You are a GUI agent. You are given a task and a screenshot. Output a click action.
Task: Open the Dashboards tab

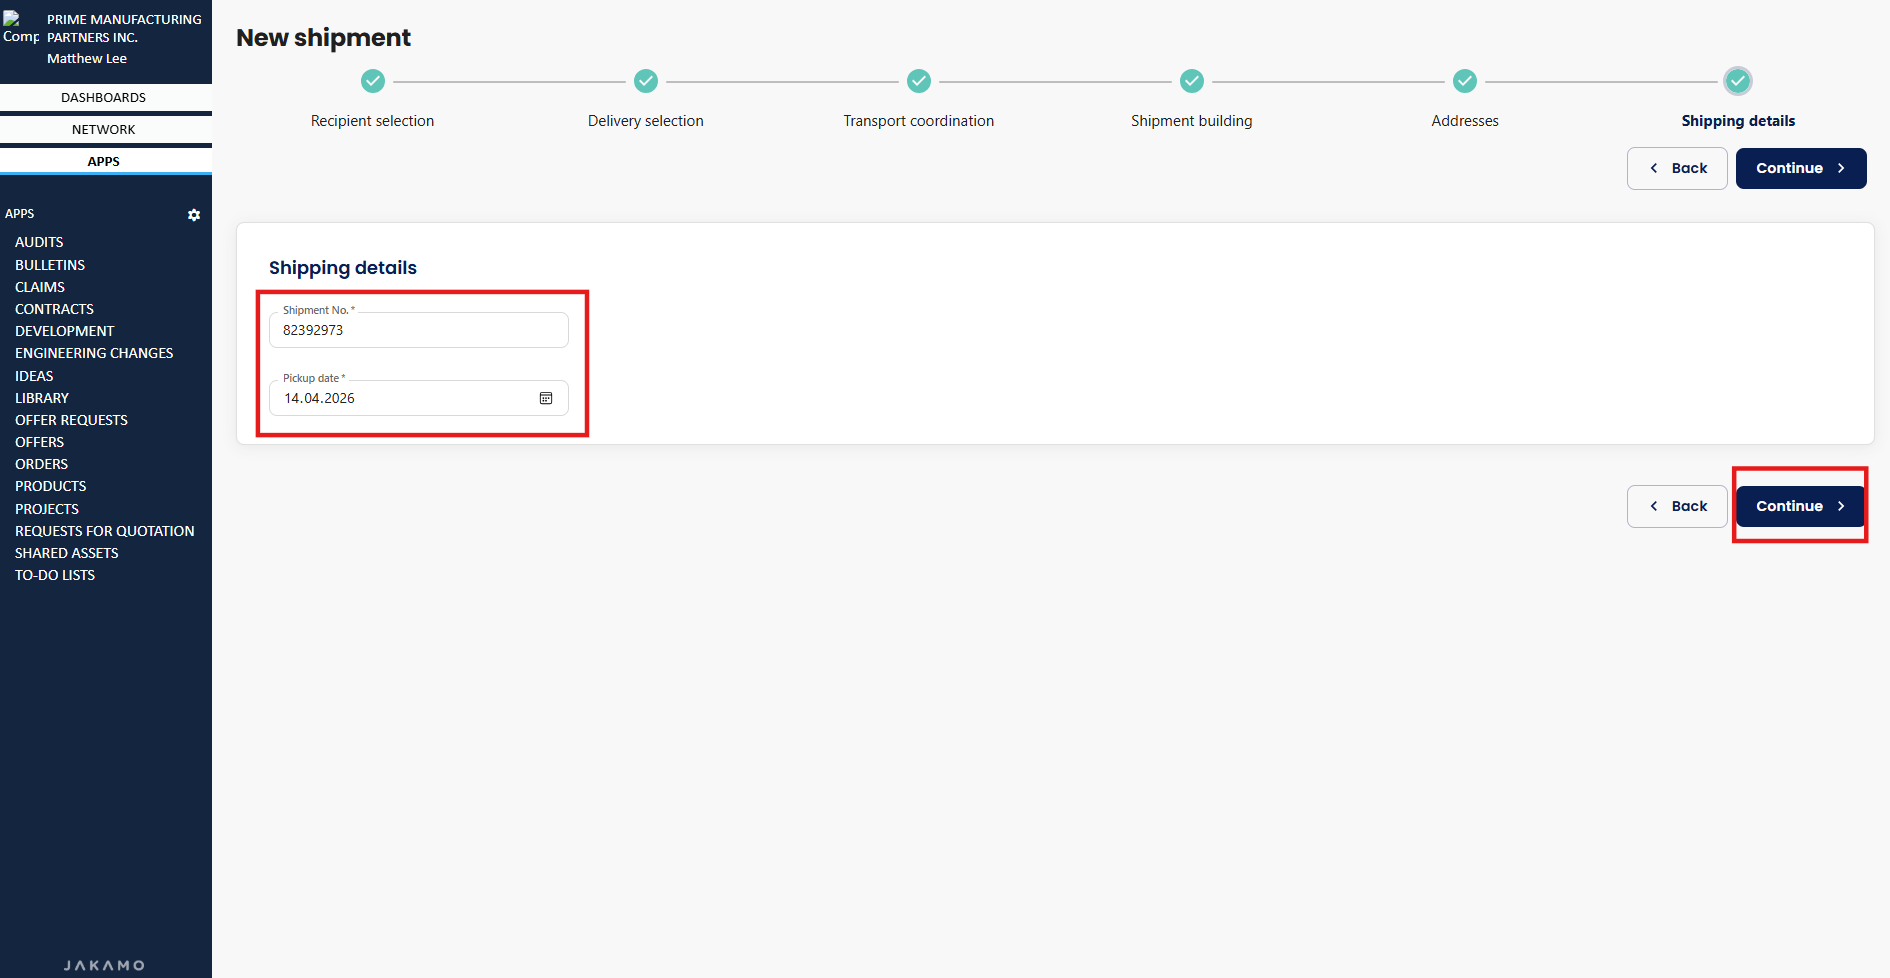coord(104,97)
